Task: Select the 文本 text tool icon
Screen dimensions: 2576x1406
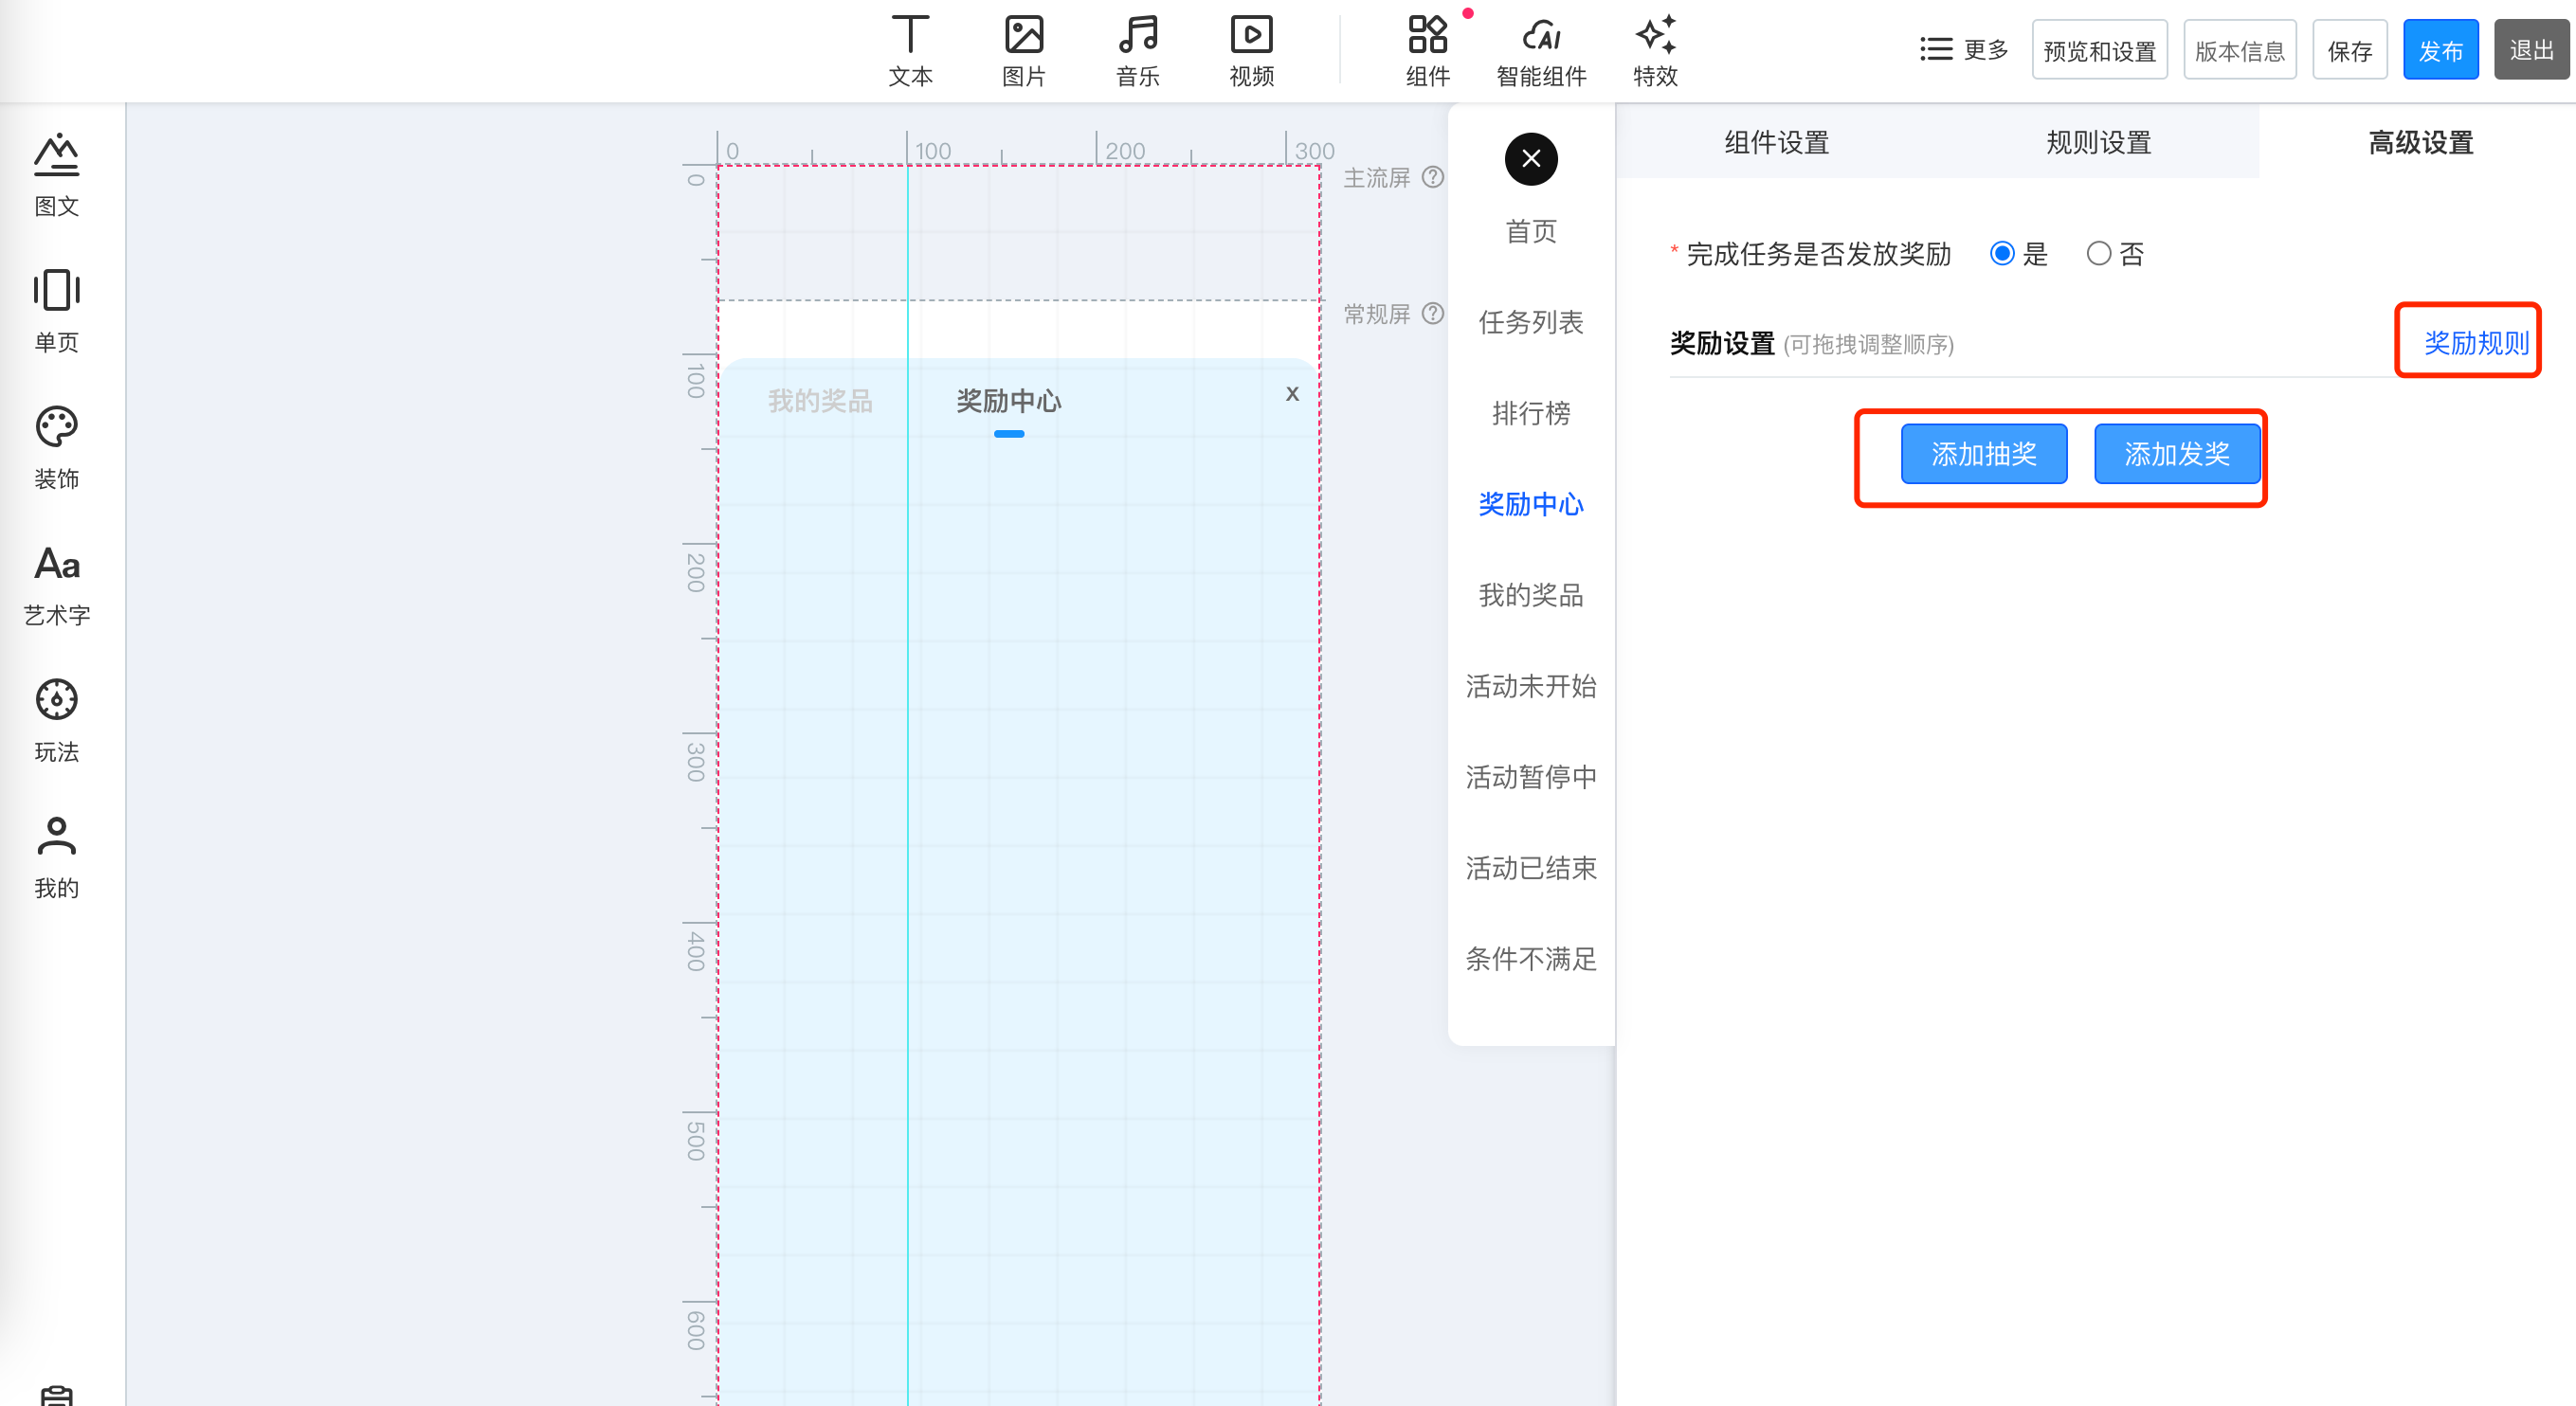Action: click(x=910, y=36)
